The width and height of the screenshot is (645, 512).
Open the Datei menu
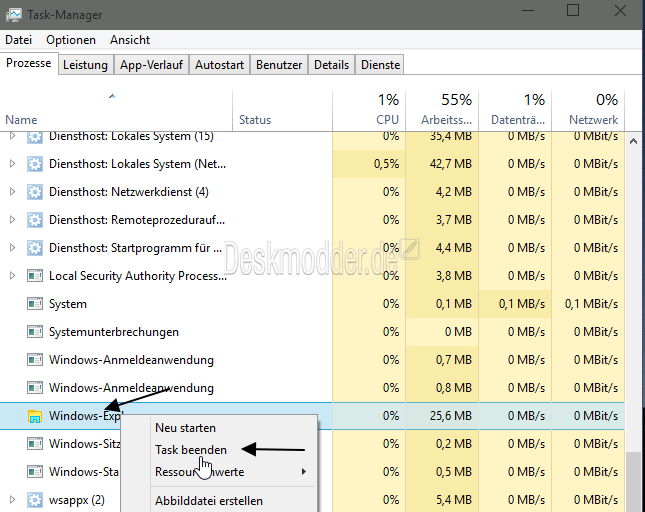point(19,40)
